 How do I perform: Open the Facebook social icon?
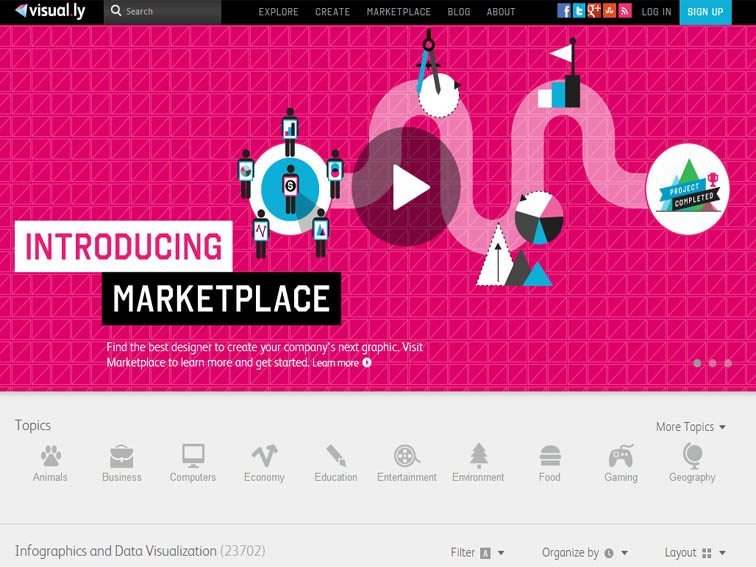564,11
